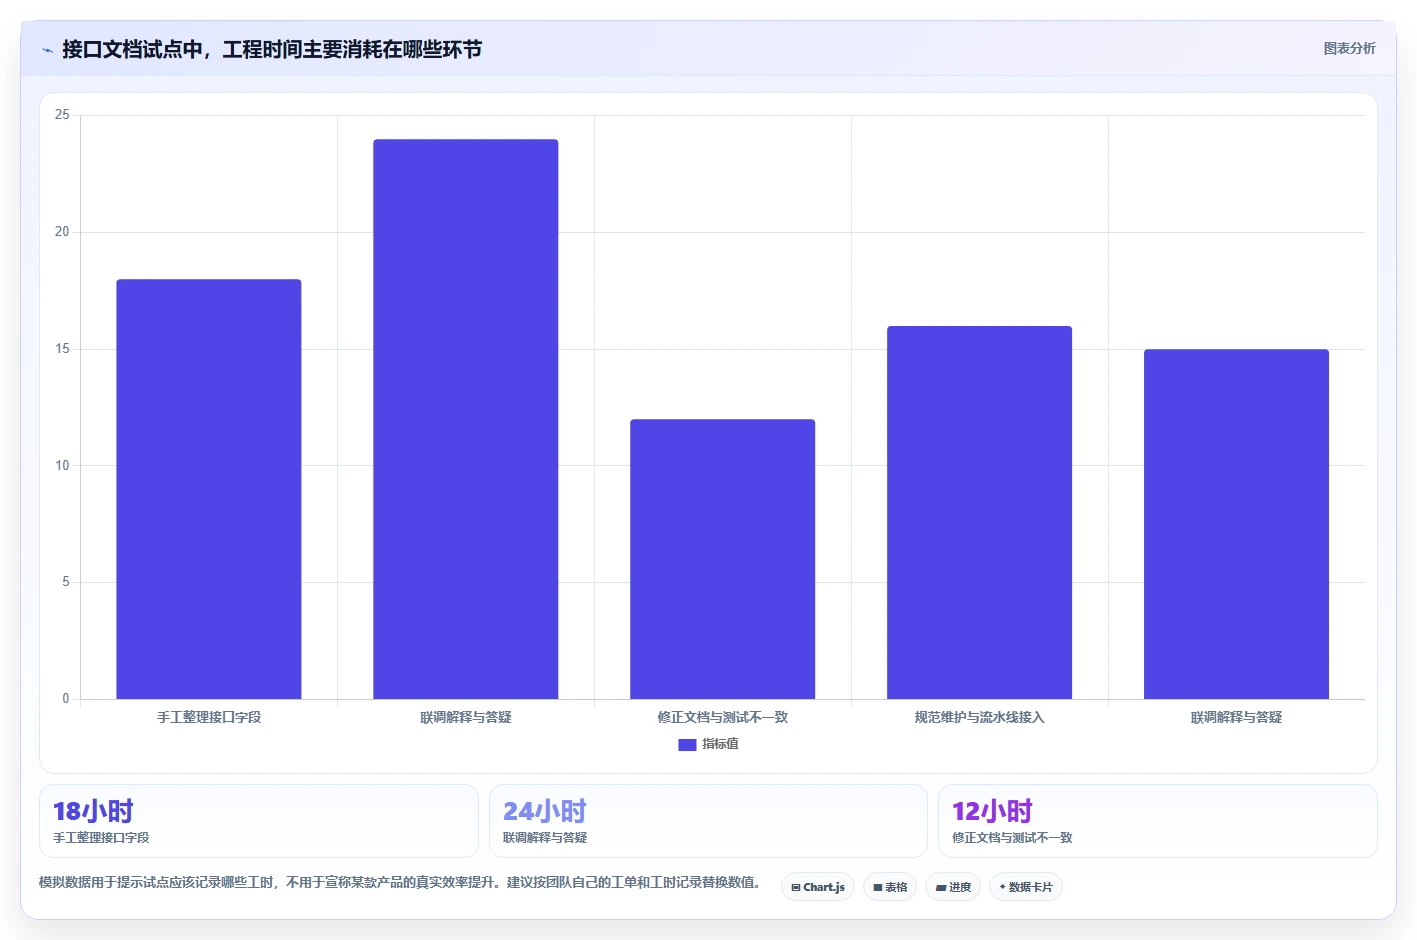Image resolution: width=1417 pixels, height=940 pixels.
Task: Click the icon in the 进度 tag
Action: tap(941, 888)
